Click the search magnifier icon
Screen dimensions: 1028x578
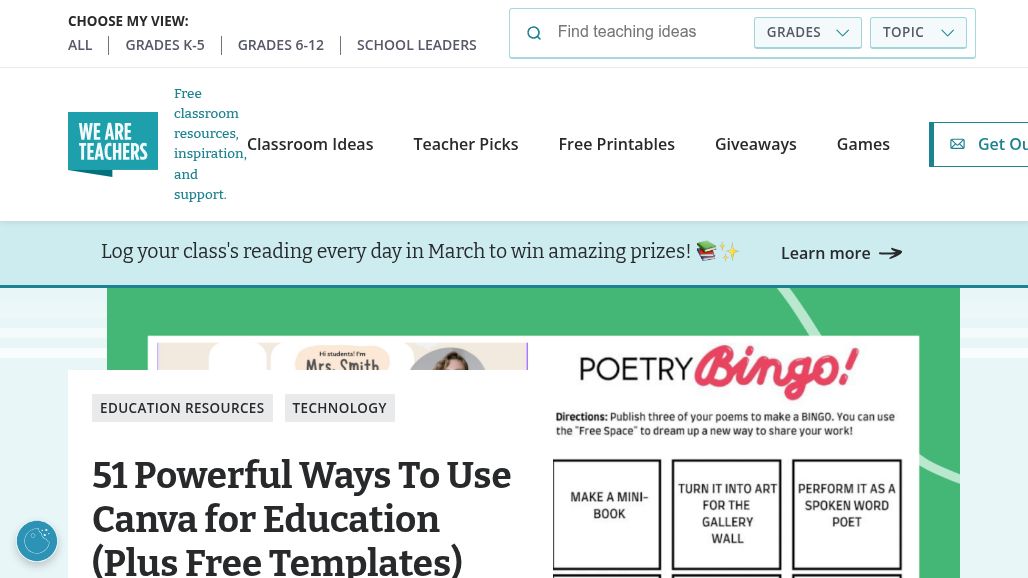(534, 33)
